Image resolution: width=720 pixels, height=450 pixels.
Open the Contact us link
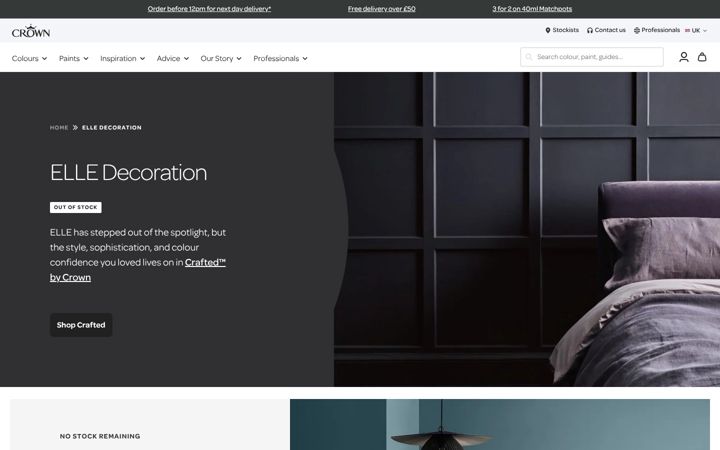coord(610,30)
